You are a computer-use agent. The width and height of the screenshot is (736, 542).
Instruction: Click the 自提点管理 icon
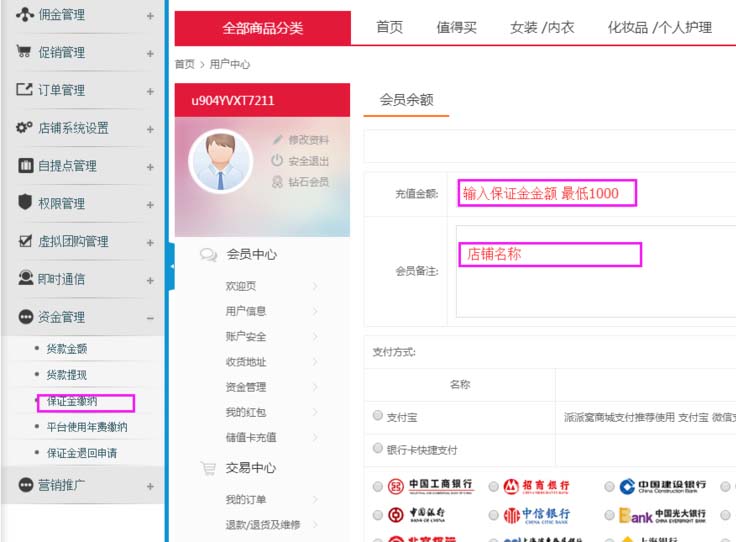26,165
